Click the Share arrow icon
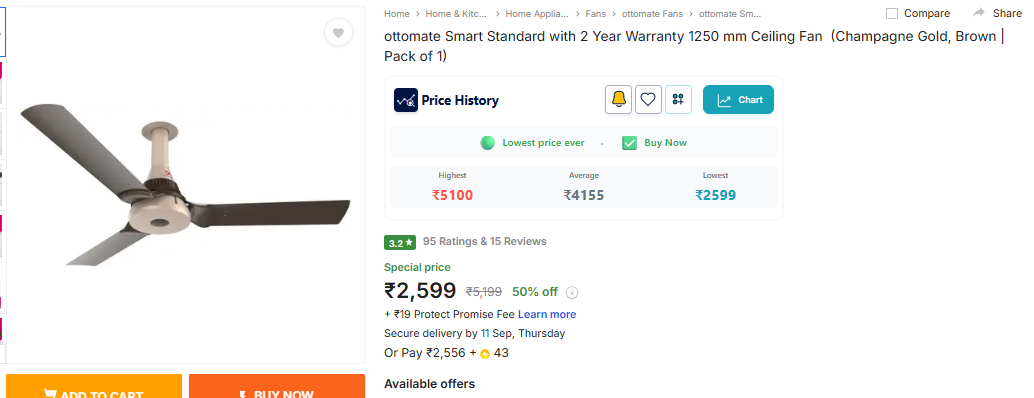This screenshot has height=398, width=1034. pos(979,13)
